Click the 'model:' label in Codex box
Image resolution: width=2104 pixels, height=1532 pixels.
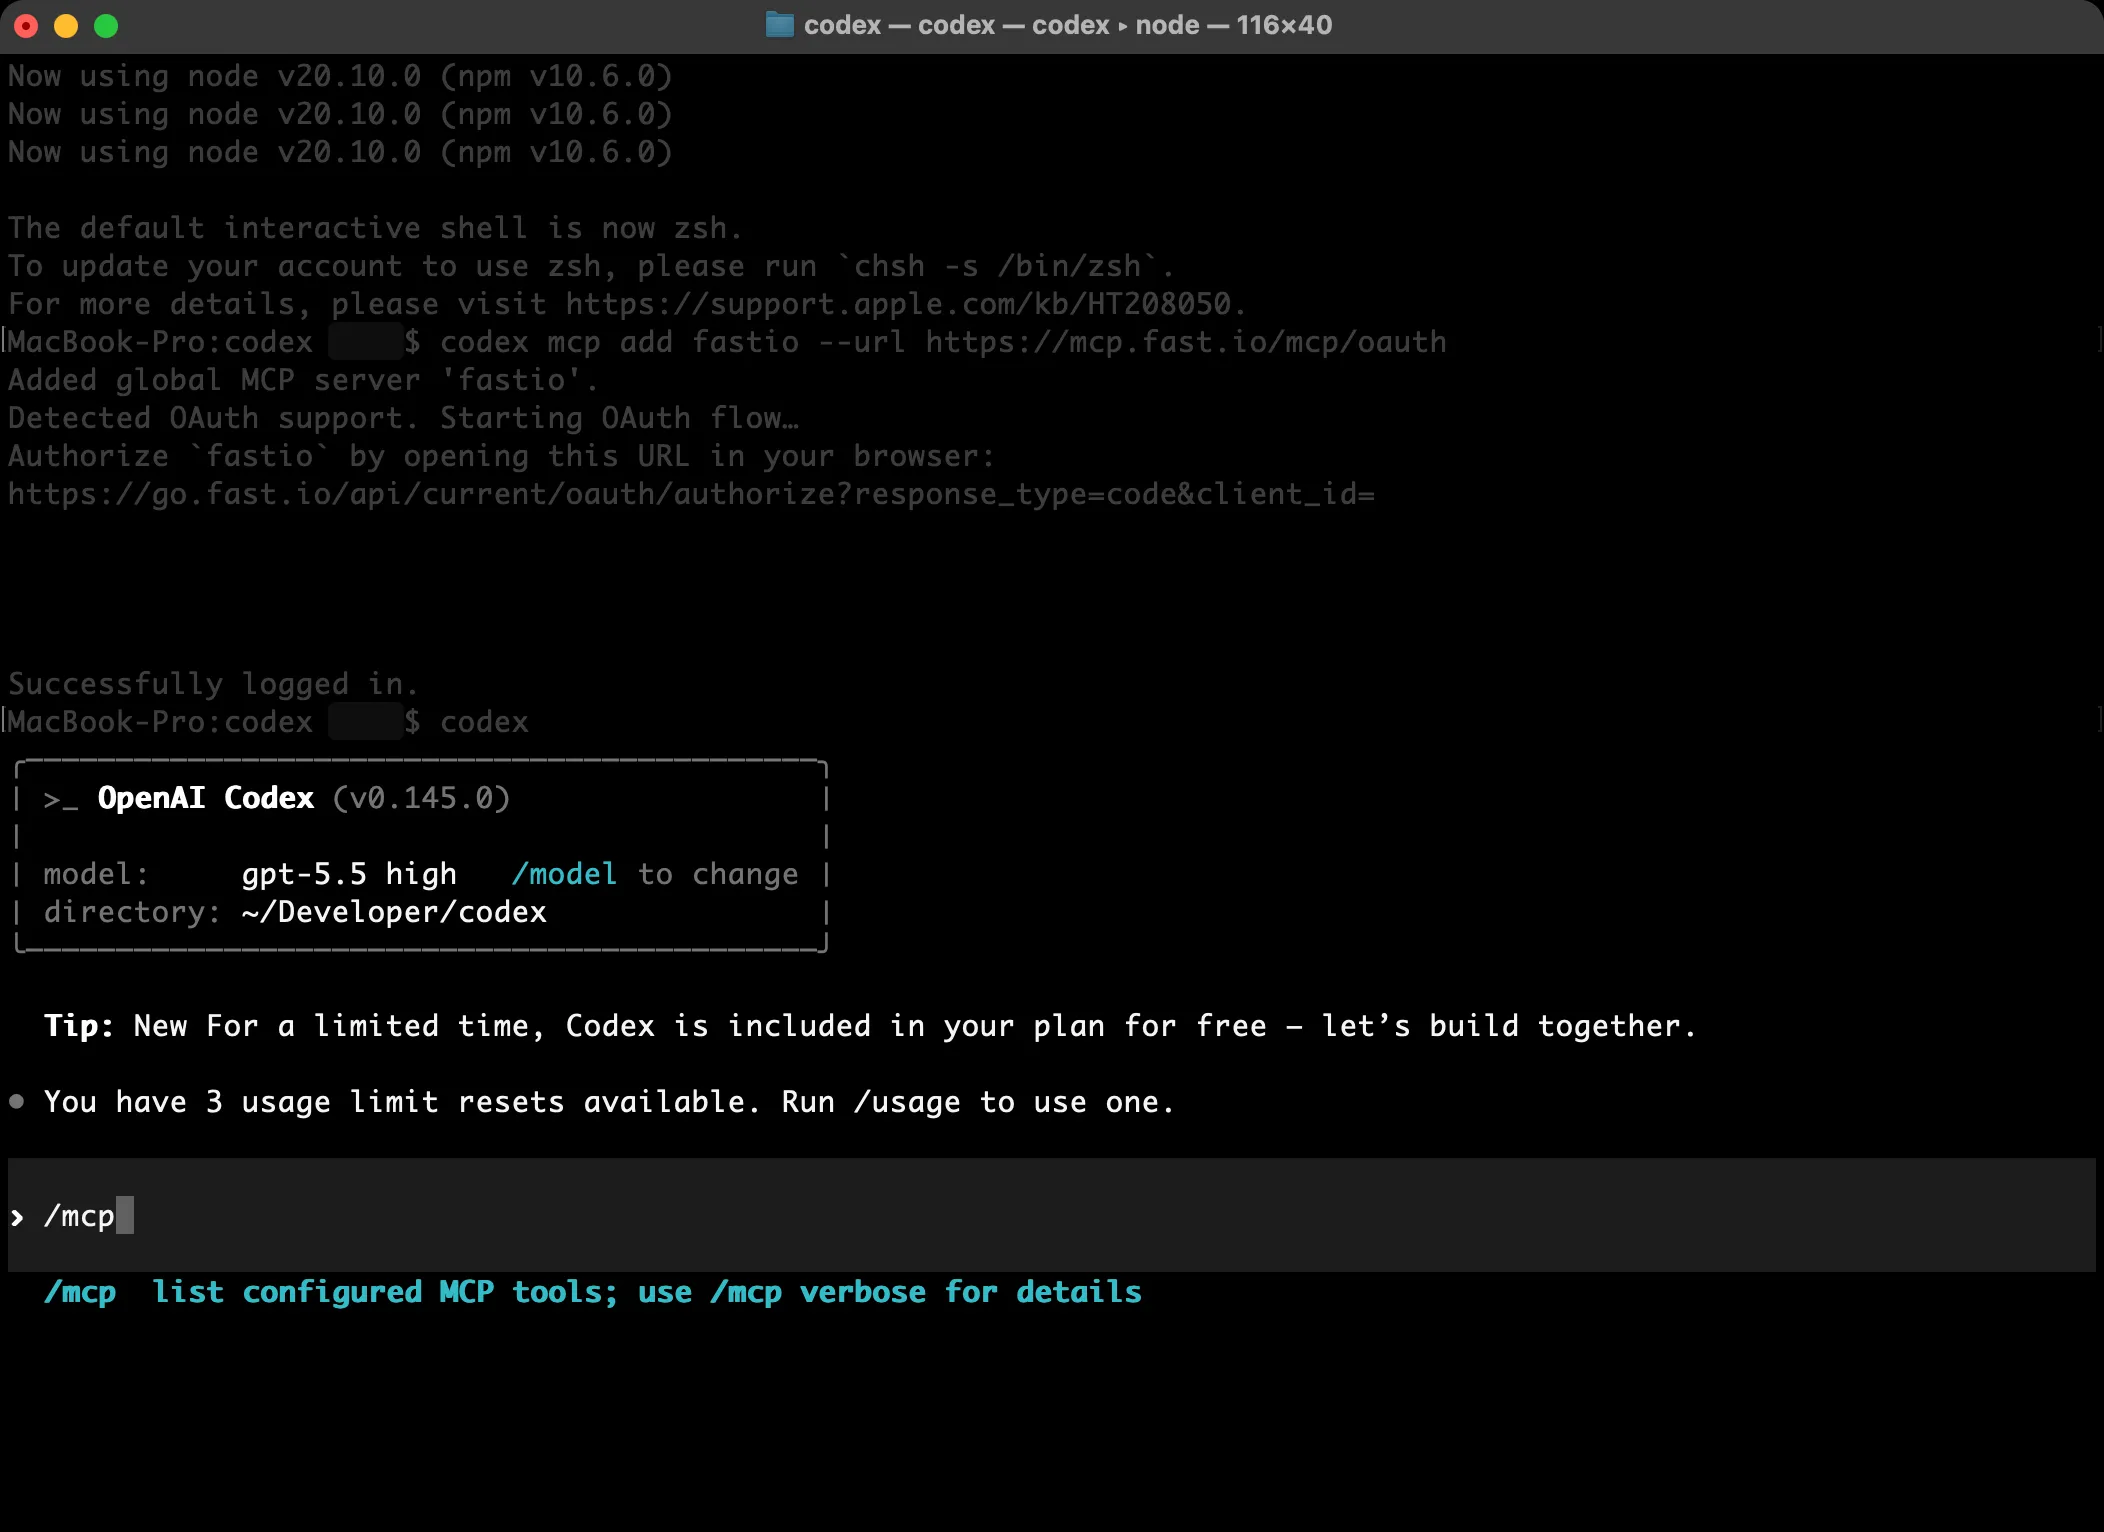(96, 874)
